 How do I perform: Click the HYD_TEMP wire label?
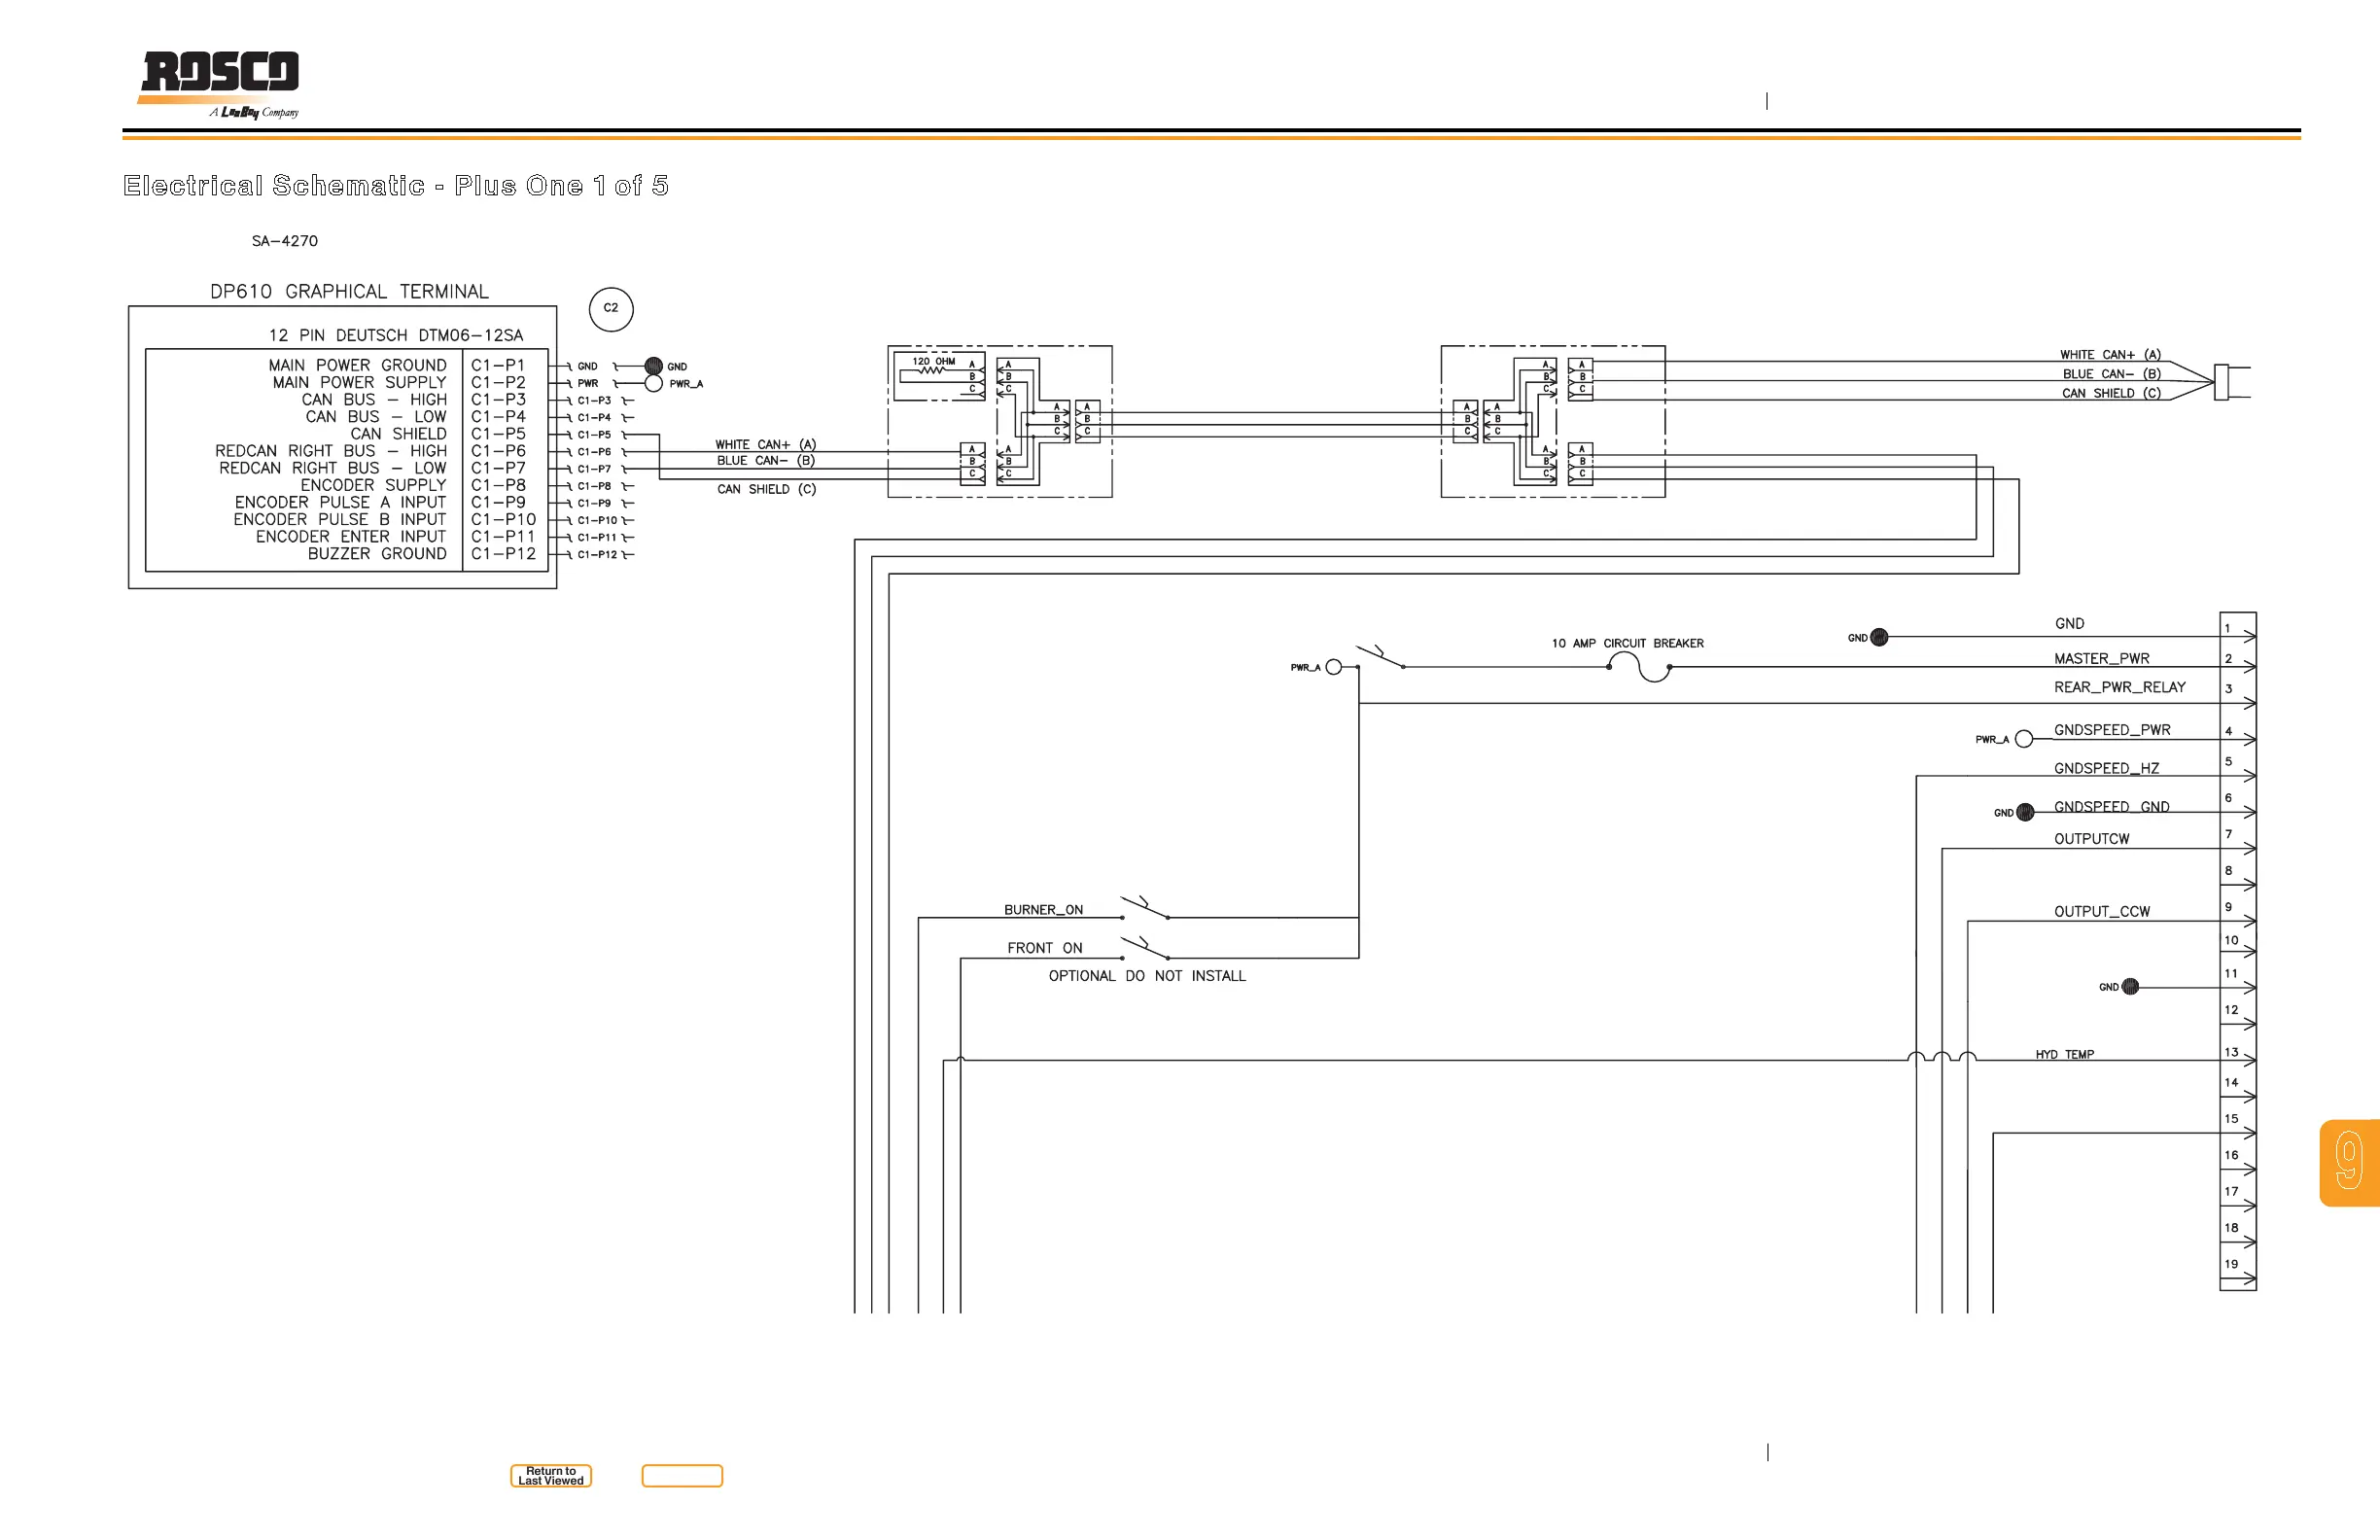[x=2064, y=1054]
